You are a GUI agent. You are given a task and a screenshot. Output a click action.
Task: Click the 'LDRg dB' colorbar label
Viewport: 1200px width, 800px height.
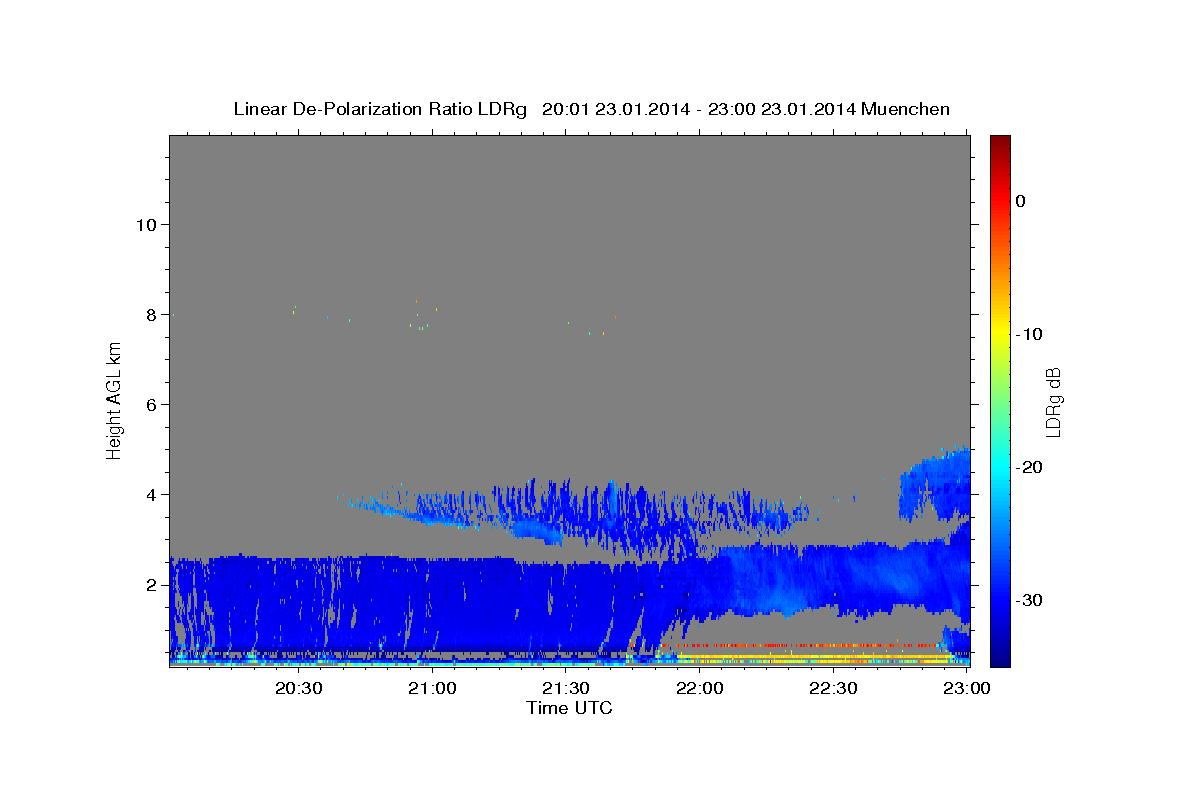(1052, 403)
